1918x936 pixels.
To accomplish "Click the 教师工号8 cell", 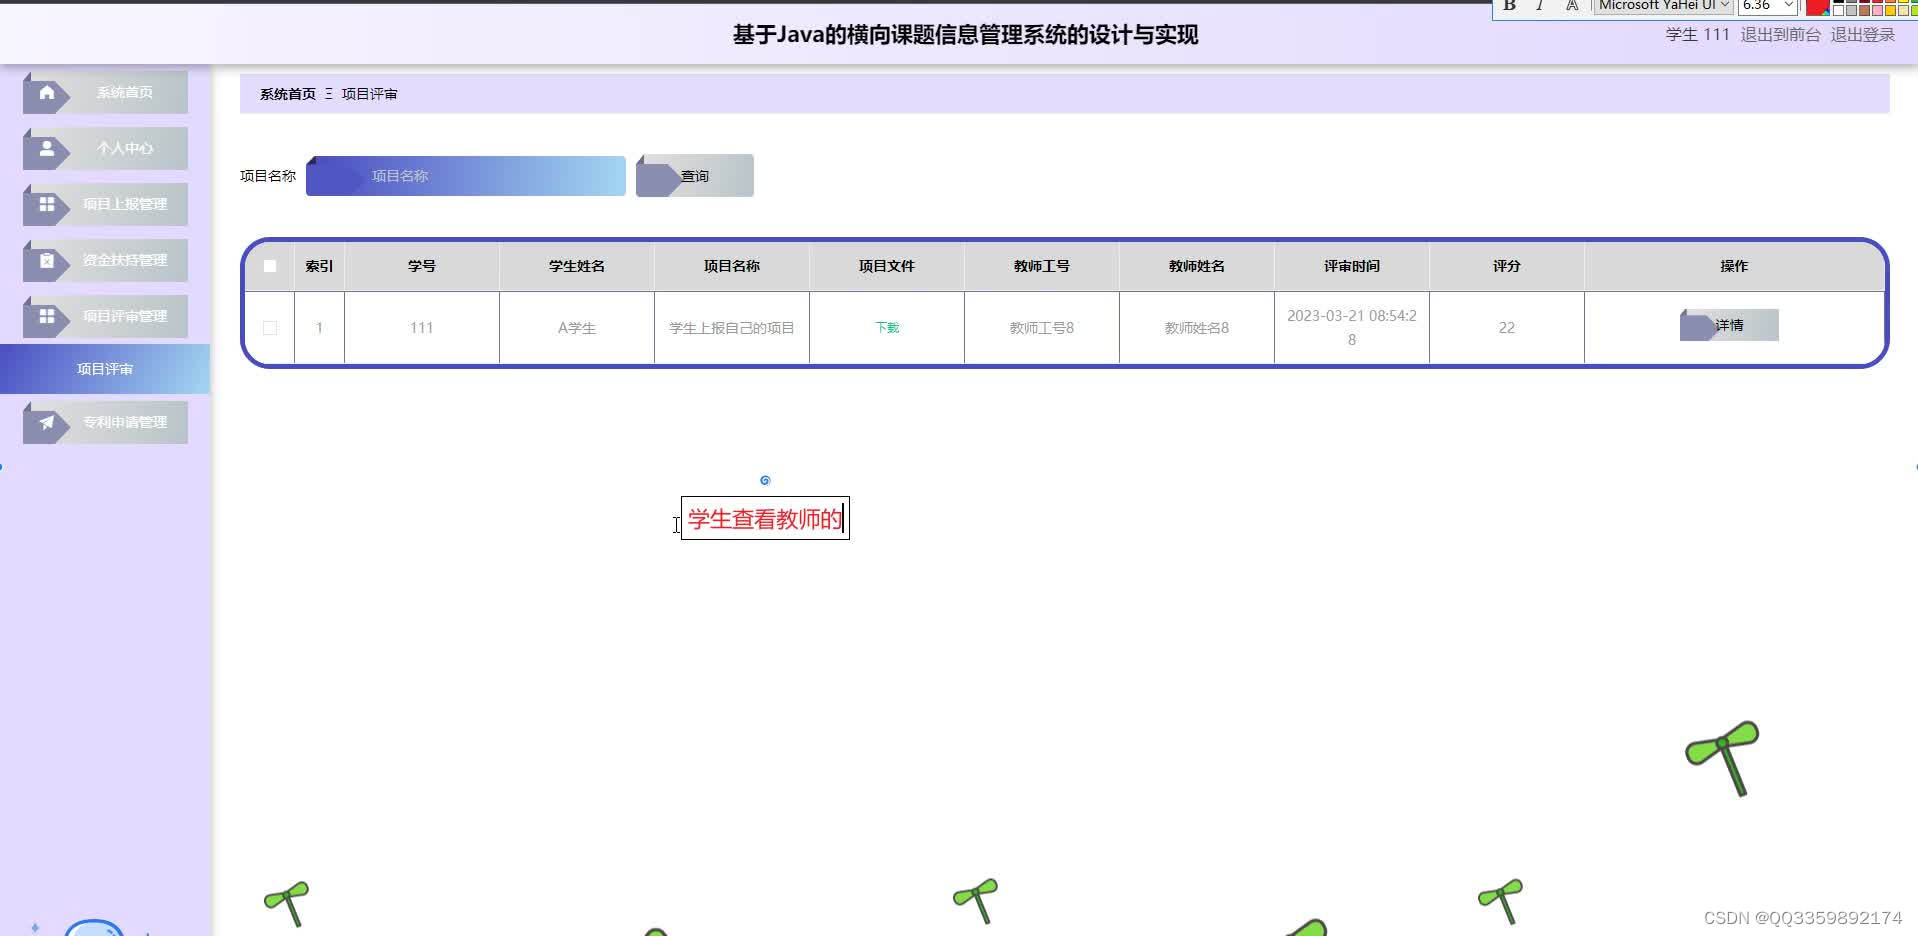I will (1042, 328).
